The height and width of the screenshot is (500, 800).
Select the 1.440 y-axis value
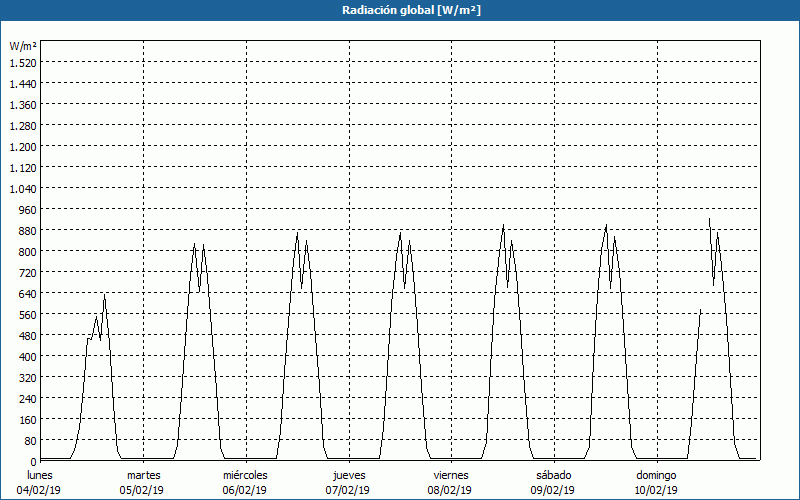coord(23,83)
